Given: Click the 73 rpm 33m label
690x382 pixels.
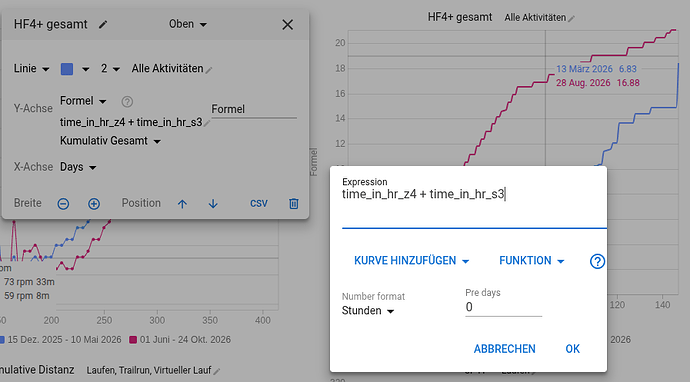Looking at the screenshot, I should click(29, 282).
